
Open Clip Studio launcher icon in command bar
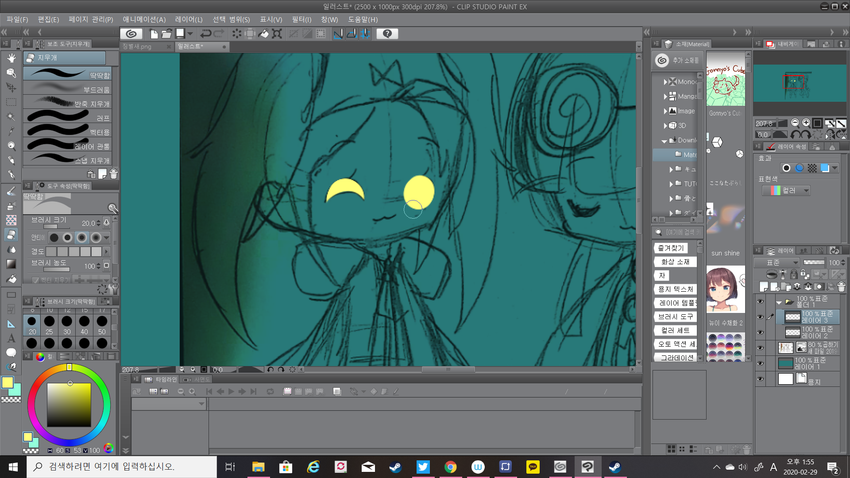pos(131,34)
